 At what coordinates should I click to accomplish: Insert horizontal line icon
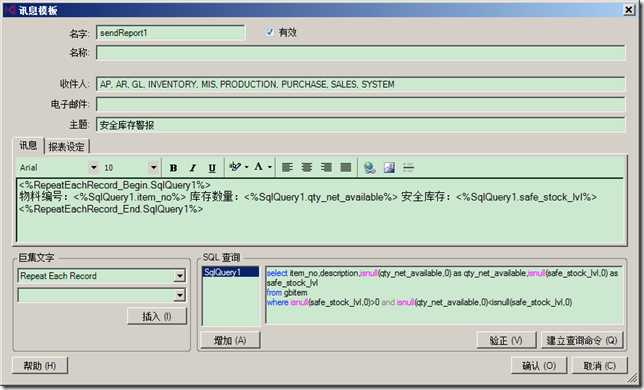pos(408,167)
